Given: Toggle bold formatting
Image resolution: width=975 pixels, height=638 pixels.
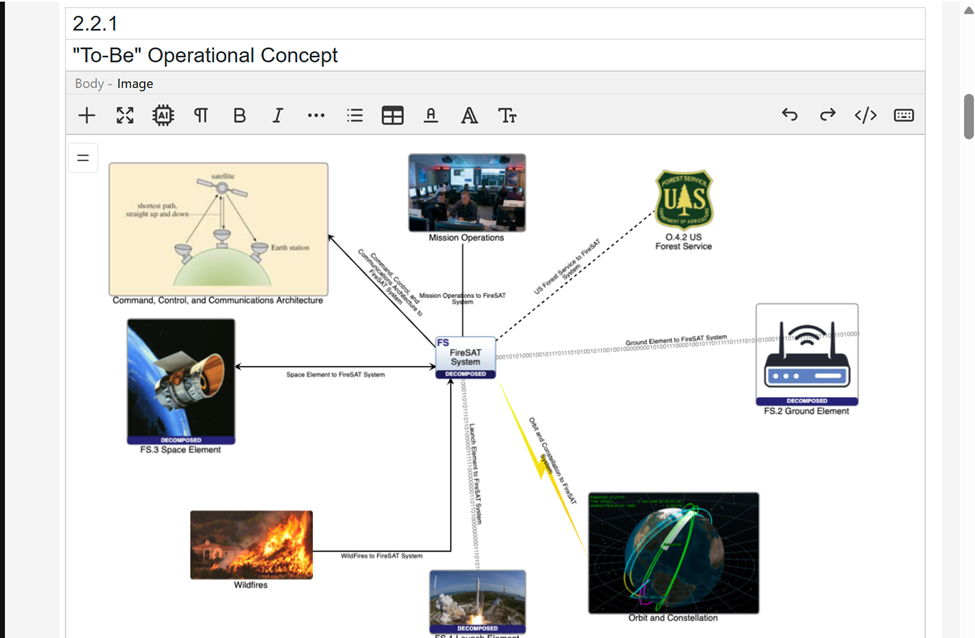Looking at the screenshot, I should [239, 115].
